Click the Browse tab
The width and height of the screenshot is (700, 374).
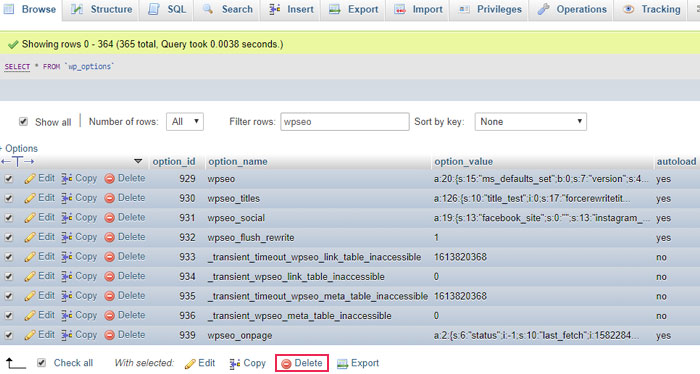(x=29, y=9)
